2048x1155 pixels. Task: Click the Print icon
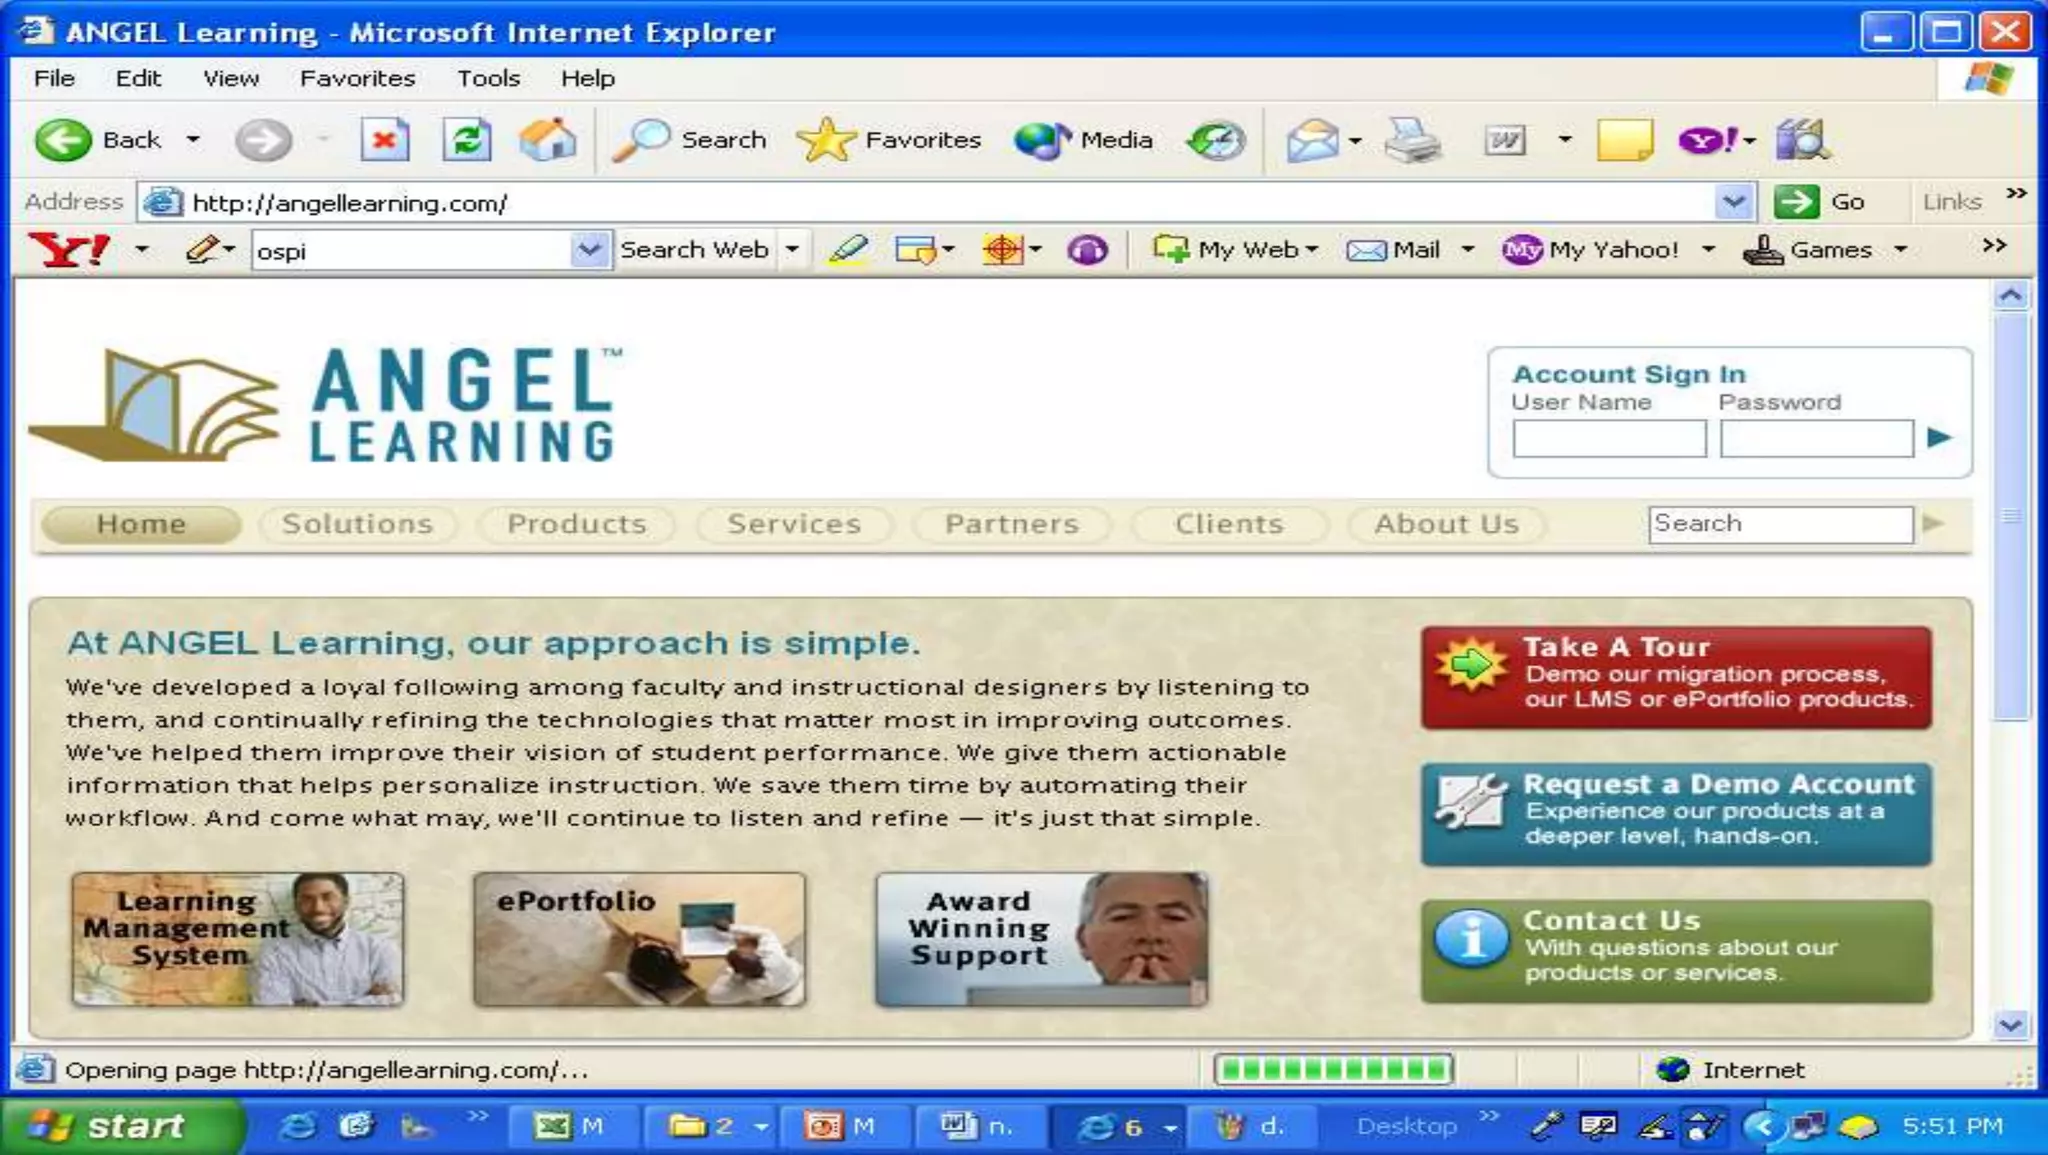point(1412,140)
